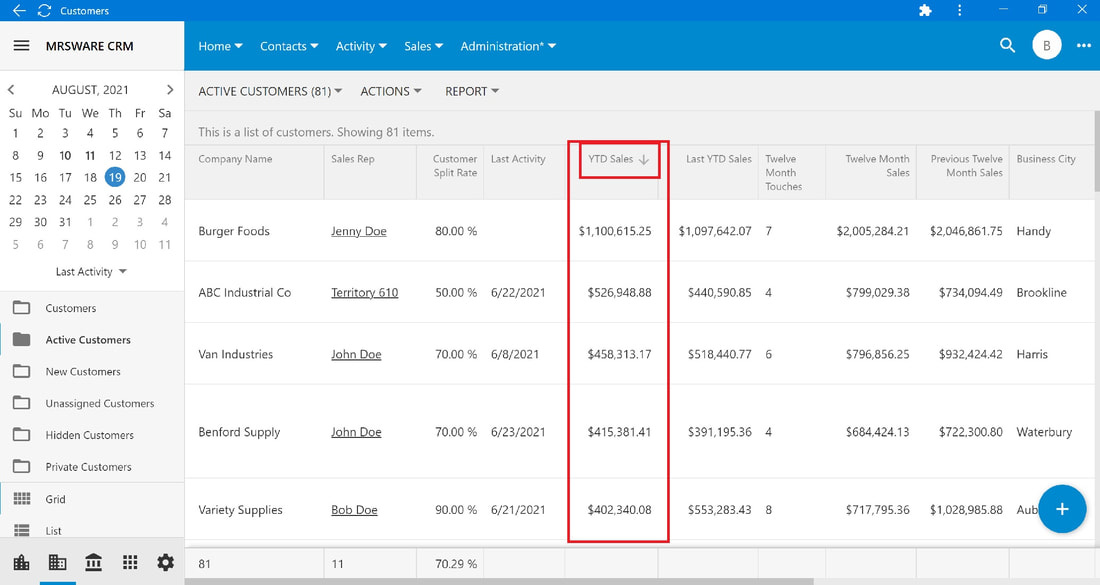The width and height of the screenshot is (1100, 585).
Task: Open the Contacts dropdown menu
Action: [289, 46]
